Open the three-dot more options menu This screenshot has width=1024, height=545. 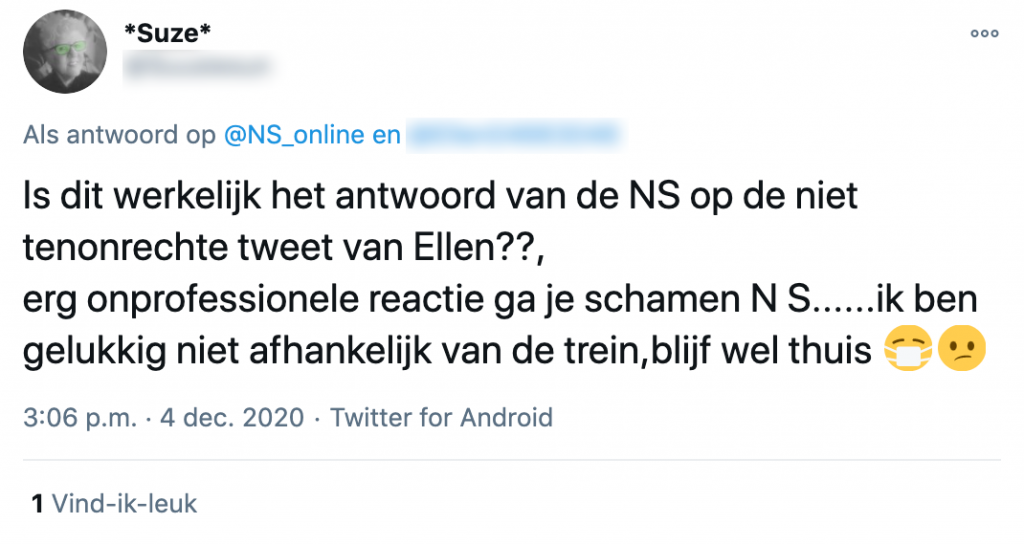tap(984, 33)
